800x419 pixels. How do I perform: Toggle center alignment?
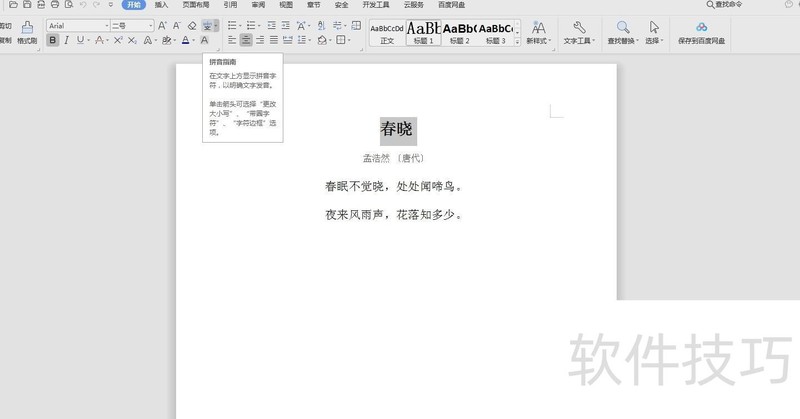(246, 40)
